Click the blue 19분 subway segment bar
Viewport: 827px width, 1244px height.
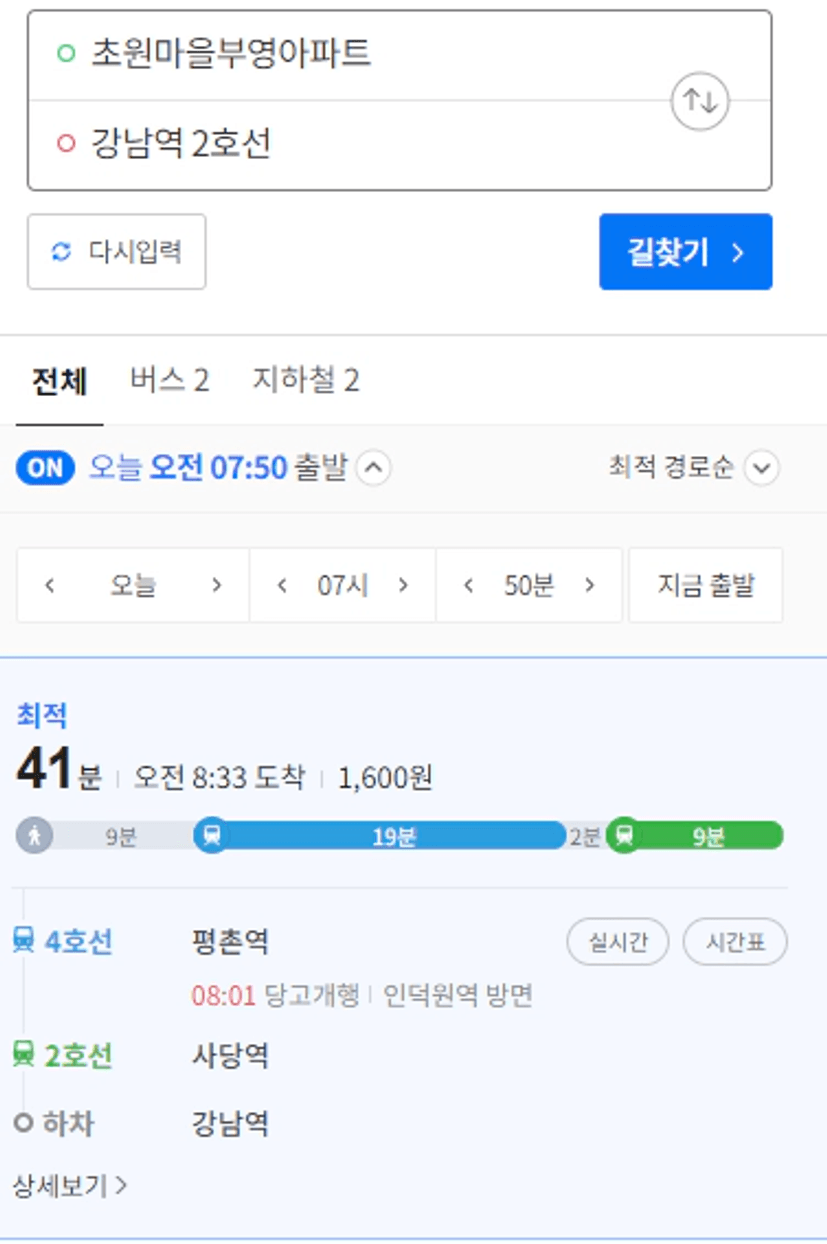coord(393,836)
